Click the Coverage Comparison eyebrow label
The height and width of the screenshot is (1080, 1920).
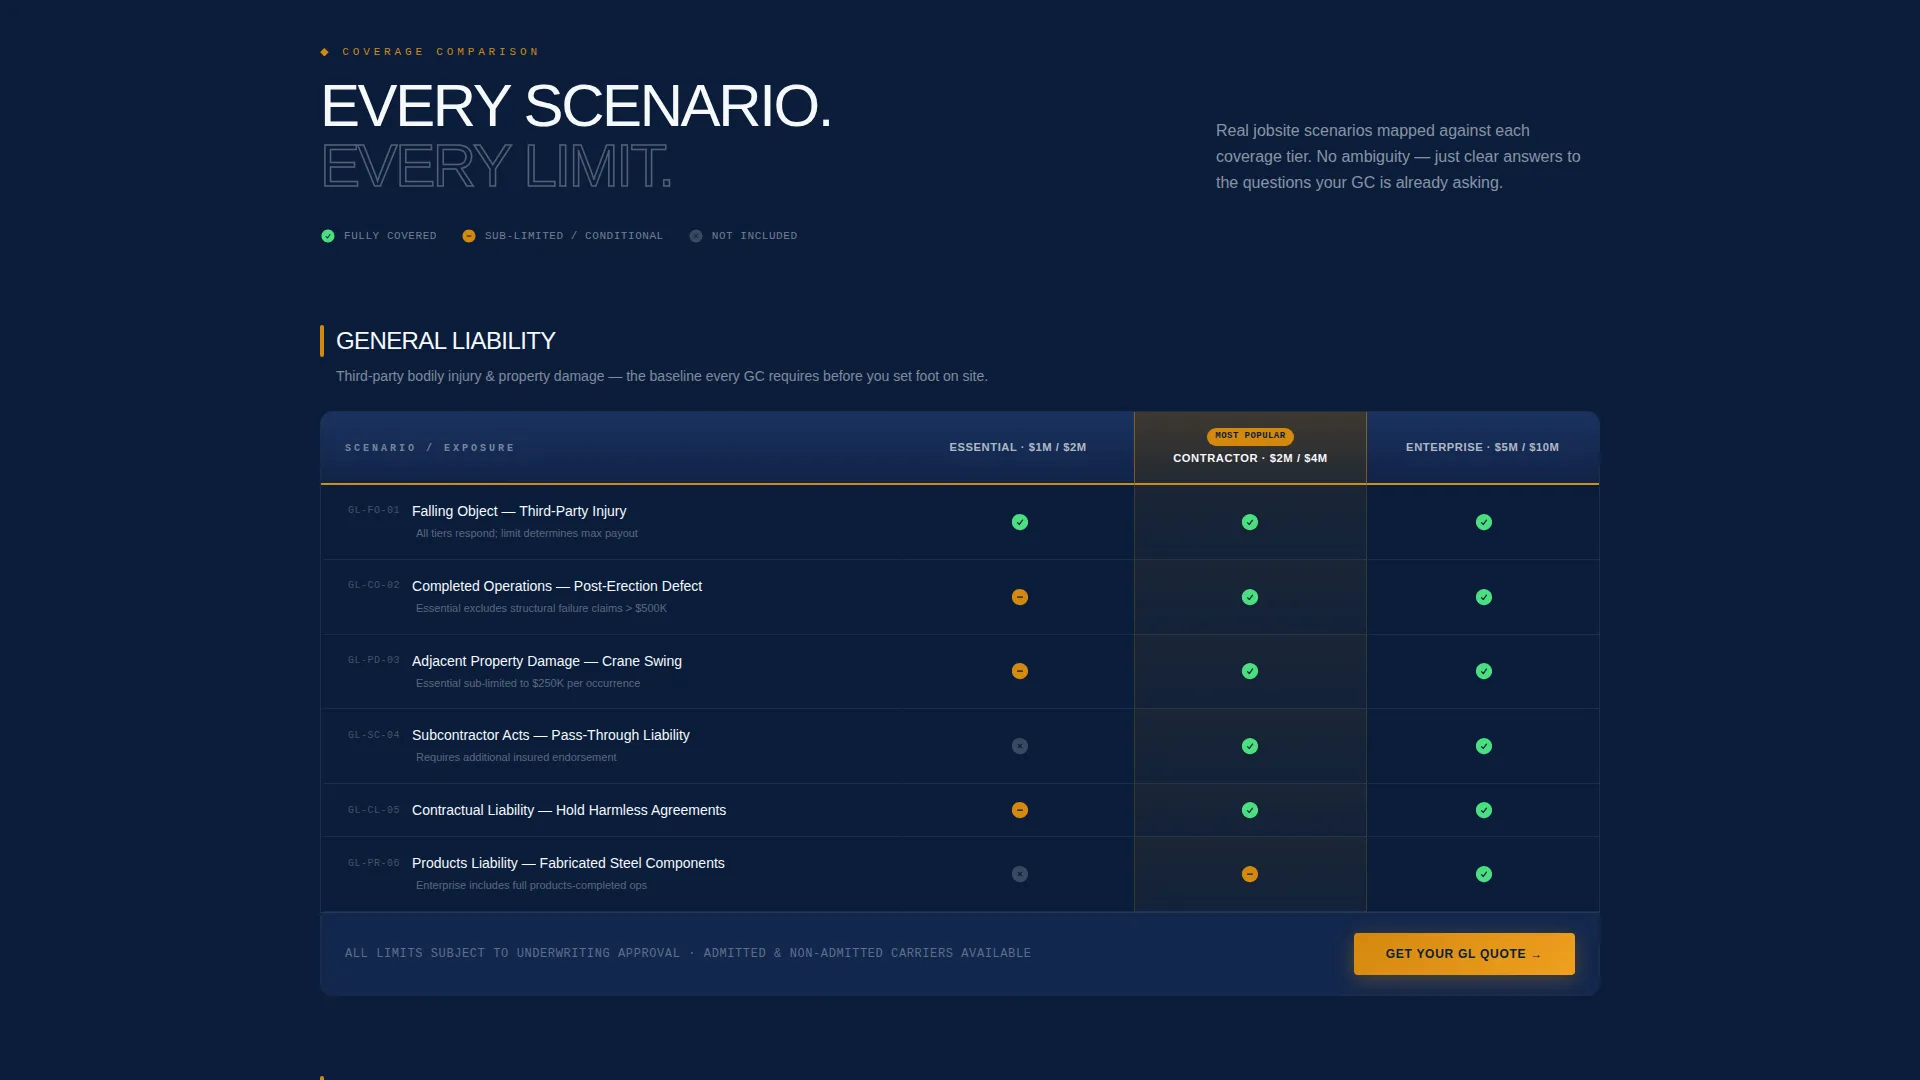(440, 52)
